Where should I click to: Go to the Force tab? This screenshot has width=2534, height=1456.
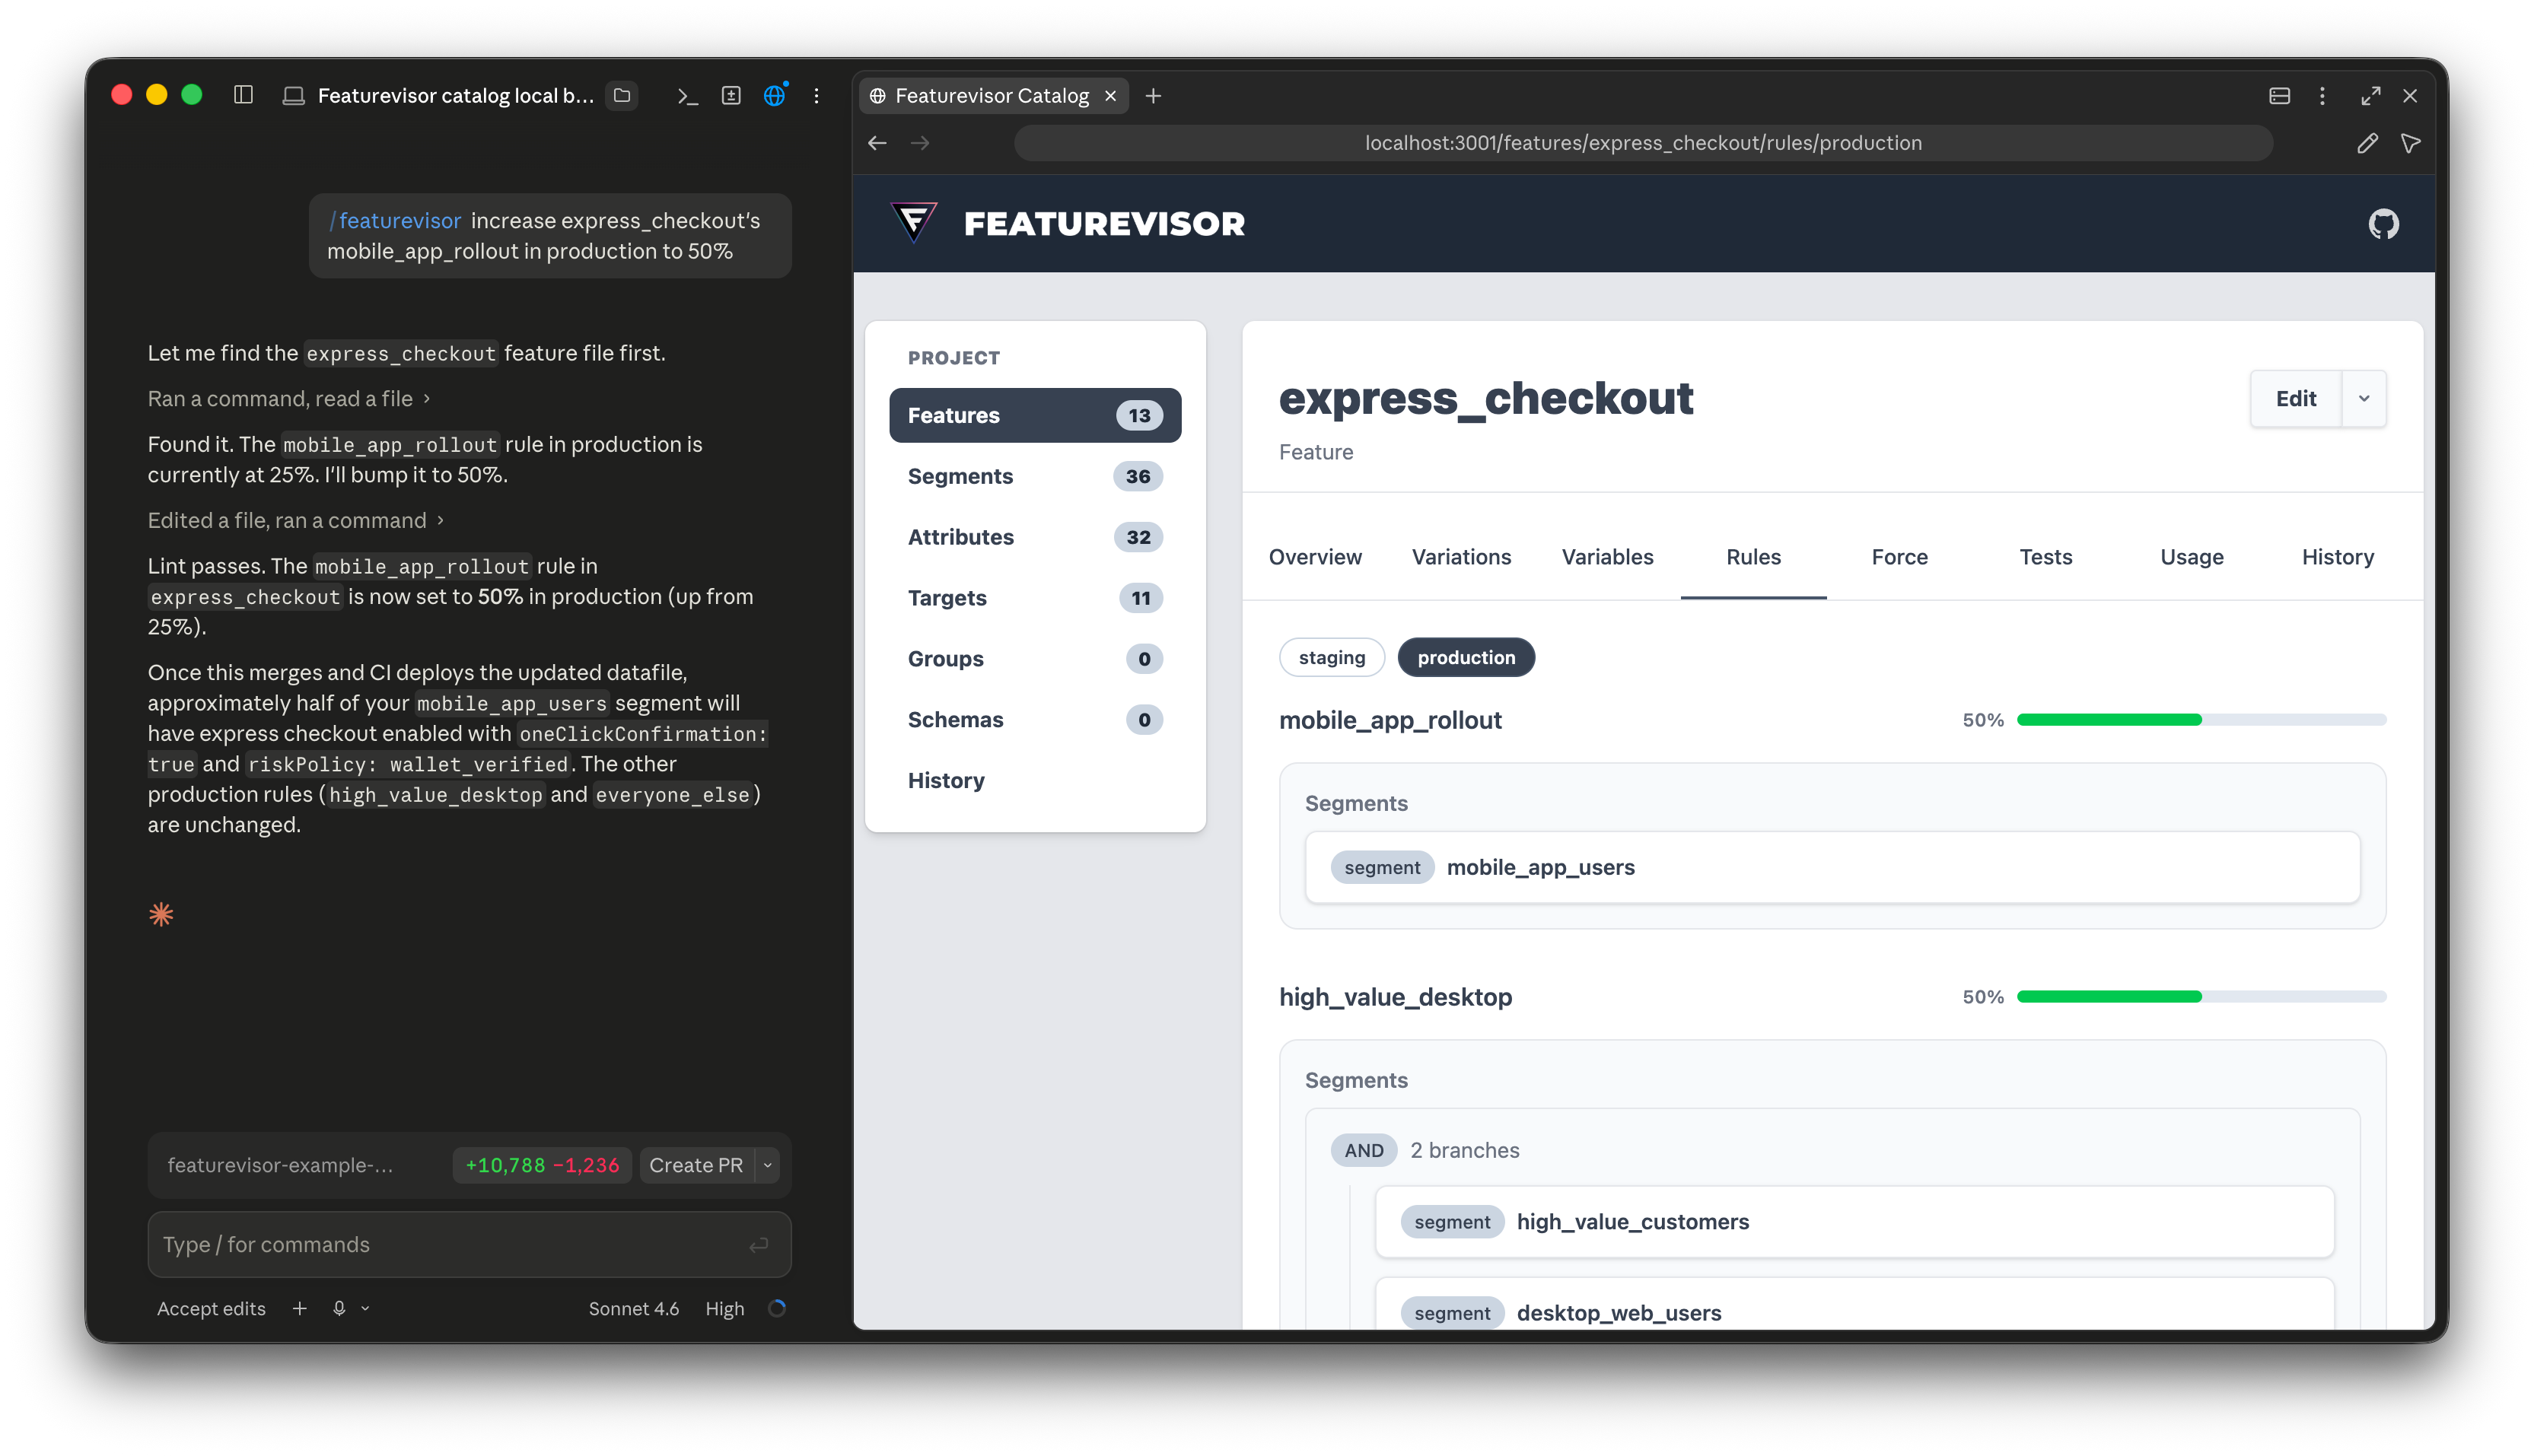[x=1899, y=557]
